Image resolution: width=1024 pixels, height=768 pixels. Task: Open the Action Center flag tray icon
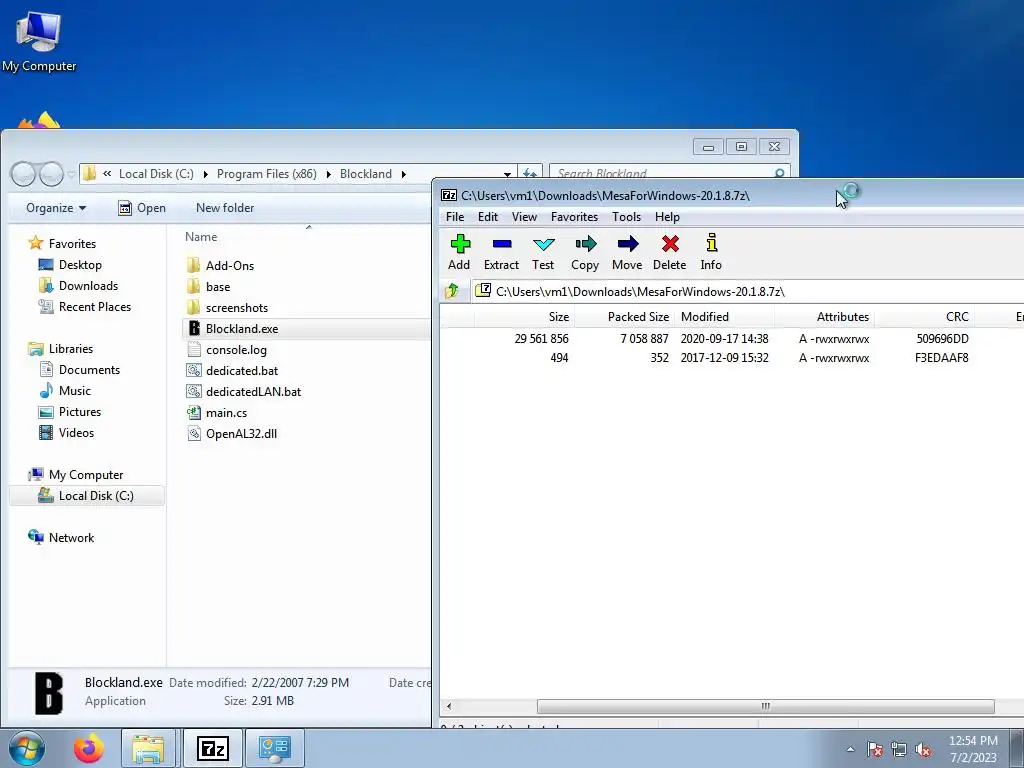pyautogui.click(x=875, y=750)
